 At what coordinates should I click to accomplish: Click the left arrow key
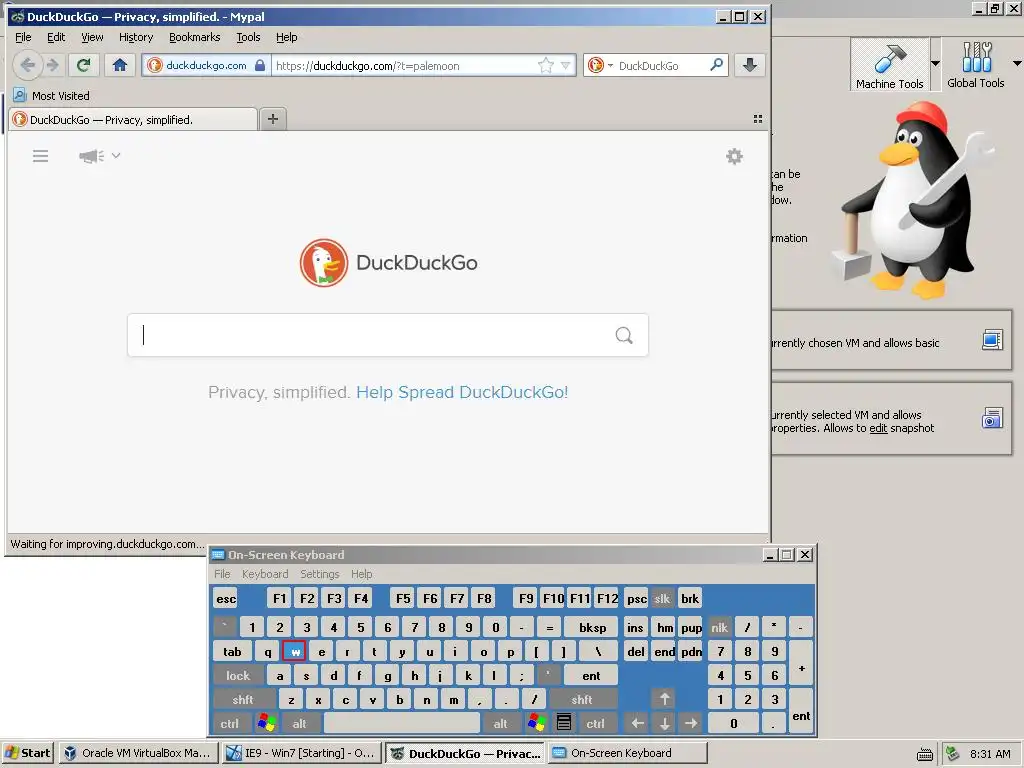click(637, 724)
